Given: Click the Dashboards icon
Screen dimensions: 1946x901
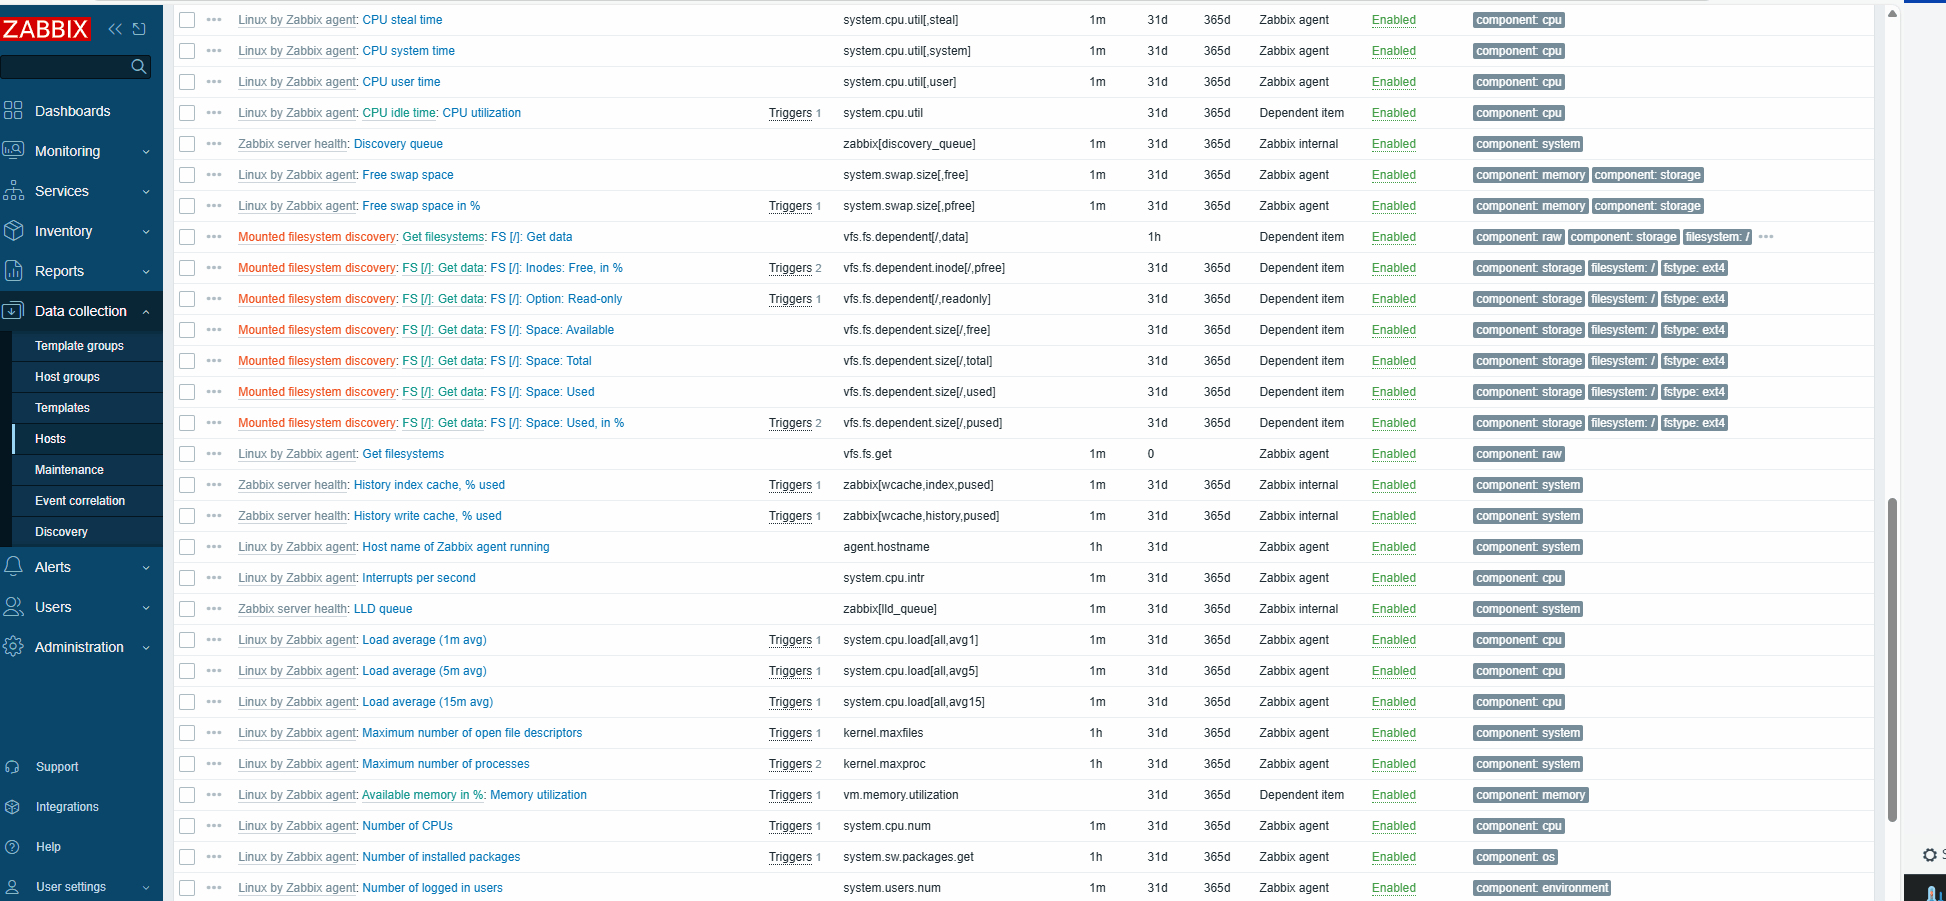Looking at the screenshot, I should 13,111.
